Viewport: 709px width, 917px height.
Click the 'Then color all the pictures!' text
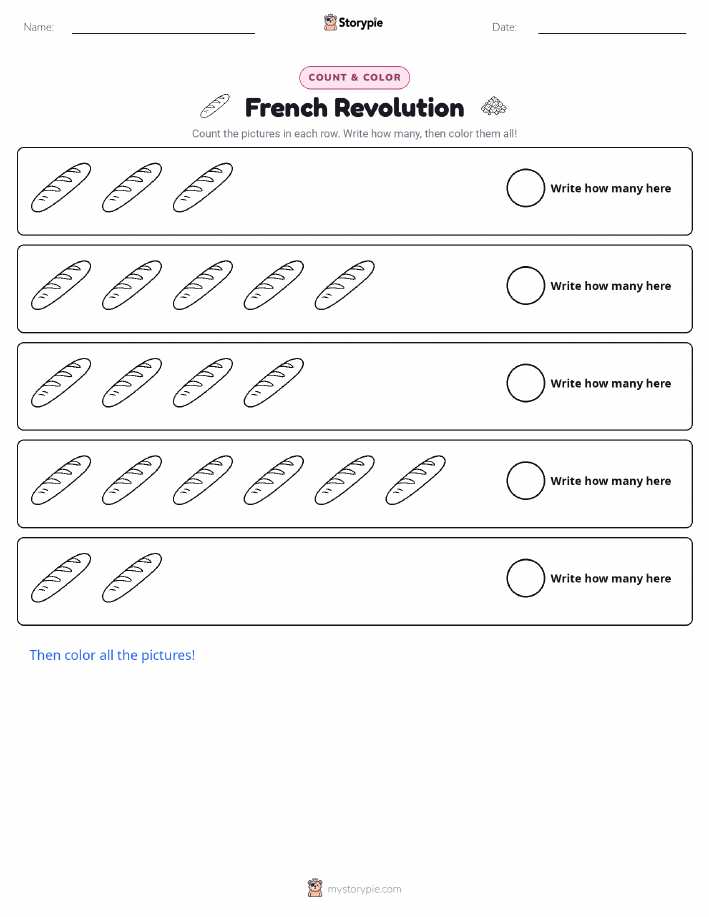112,655
